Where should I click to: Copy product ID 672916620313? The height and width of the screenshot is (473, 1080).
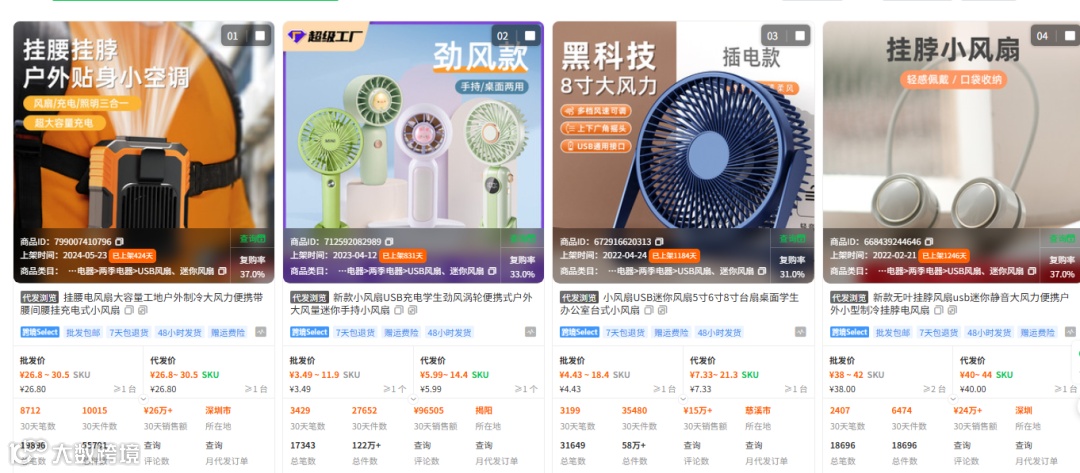pyautogui.click(x=659, y=242)
